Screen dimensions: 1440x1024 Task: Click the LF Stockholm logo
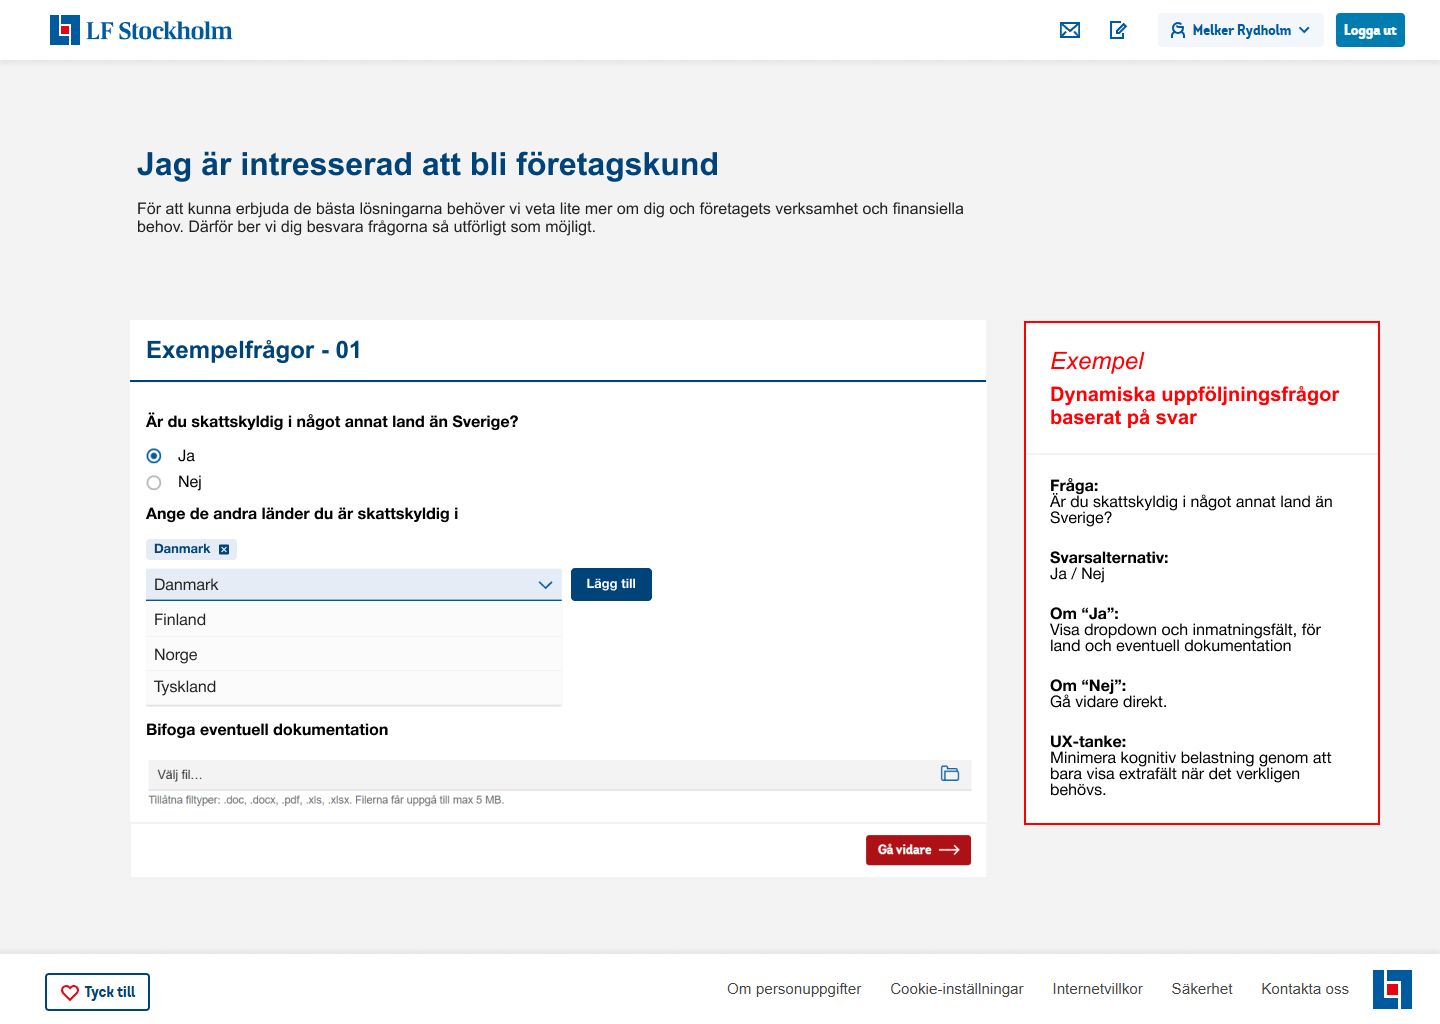pos(141,30)
